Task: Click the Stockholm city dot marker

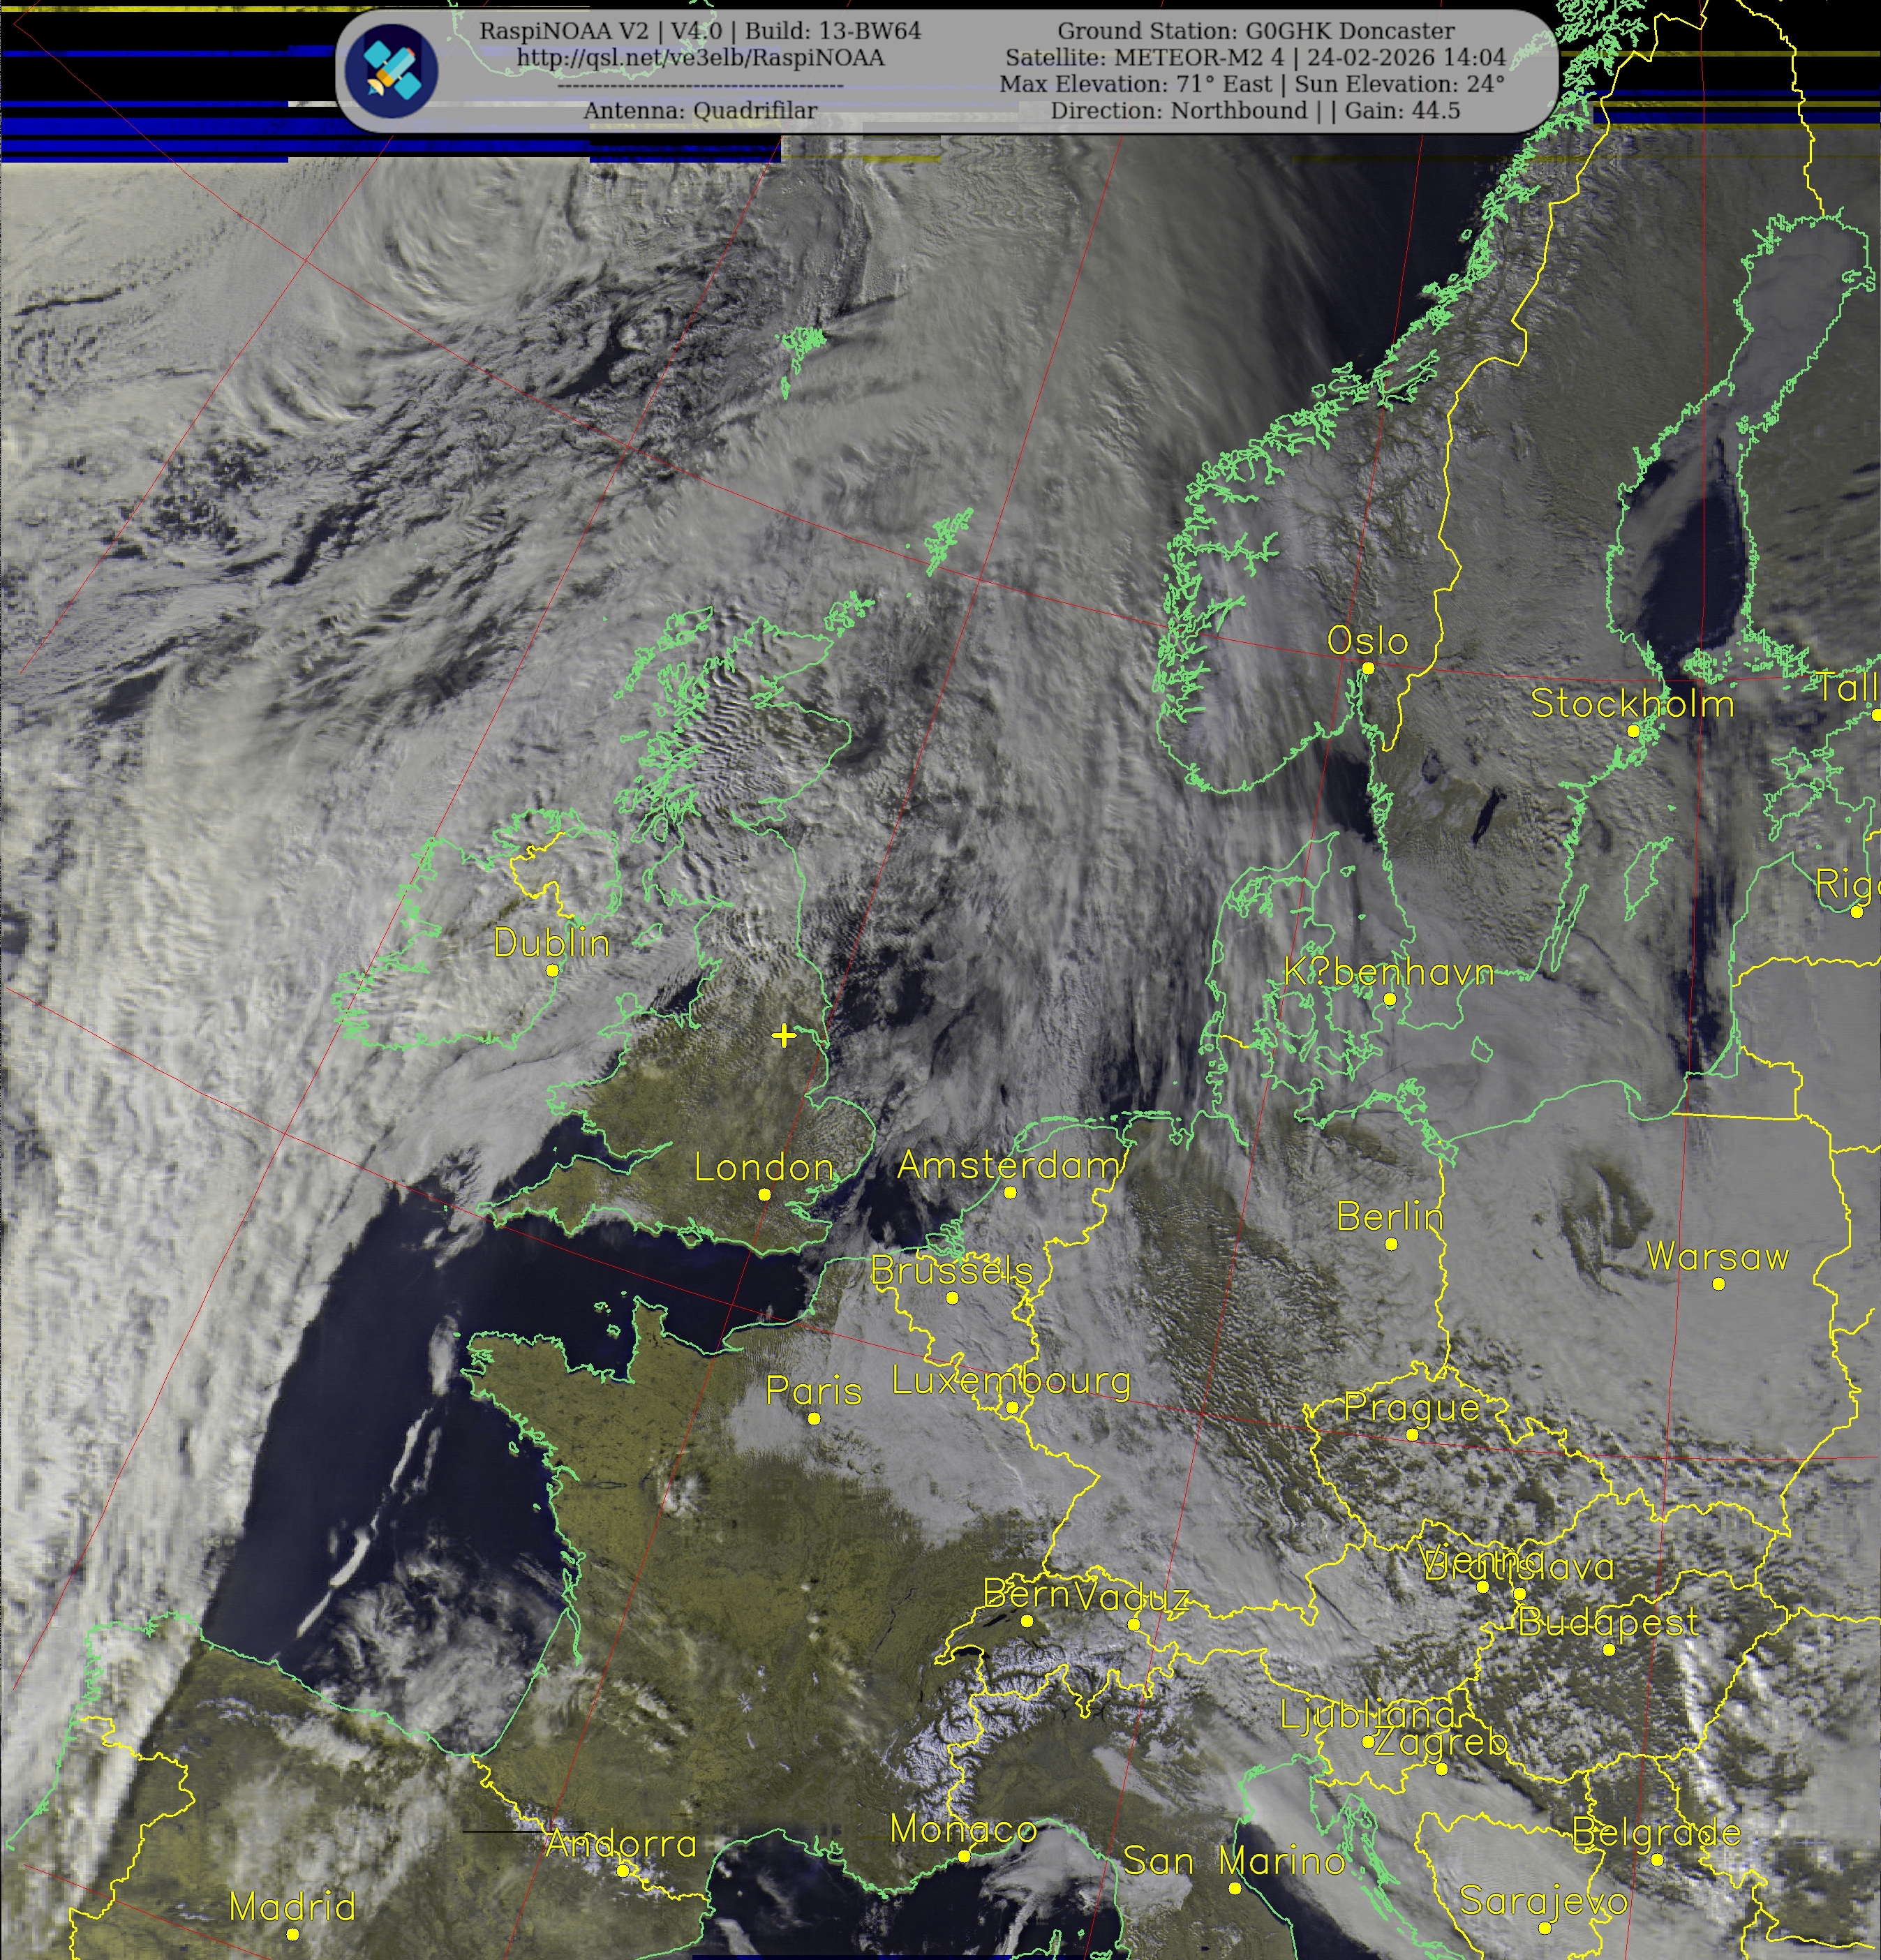Action: (x=1633, y=731)
